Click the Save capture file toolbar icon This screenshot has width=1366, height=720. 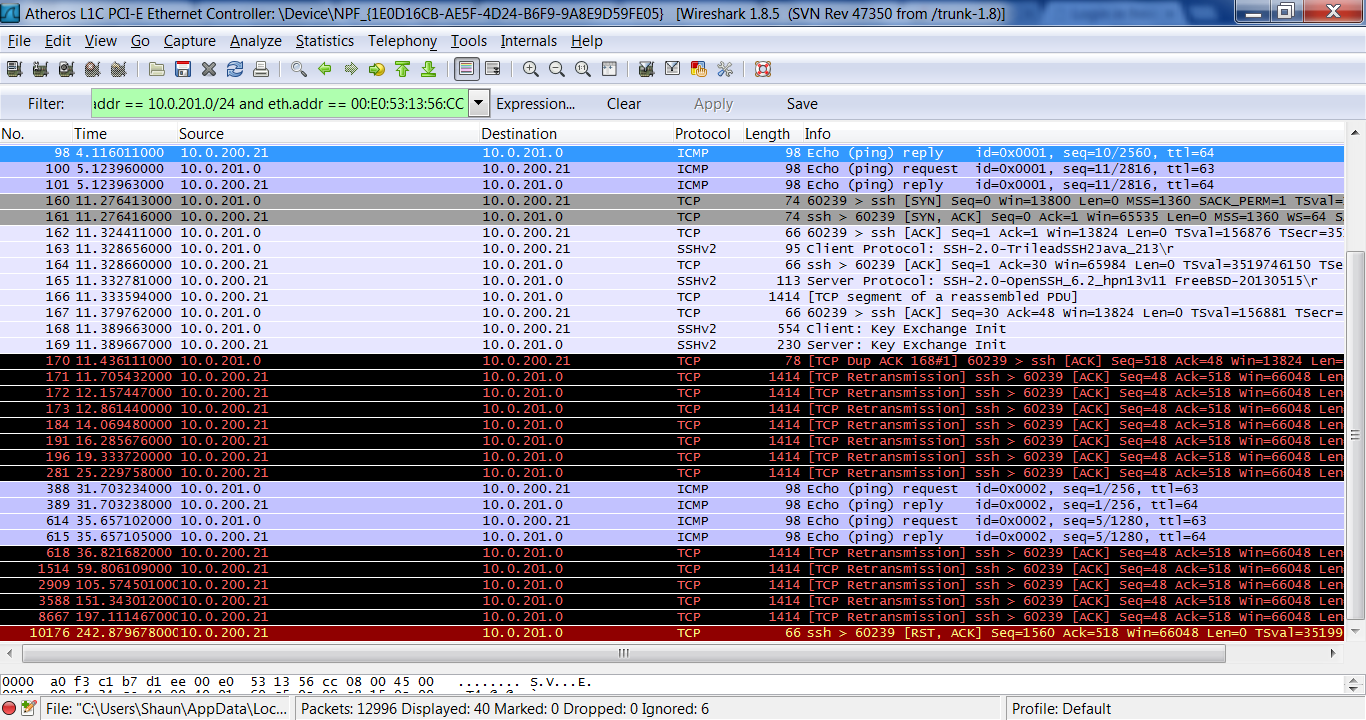coord(183,69)
